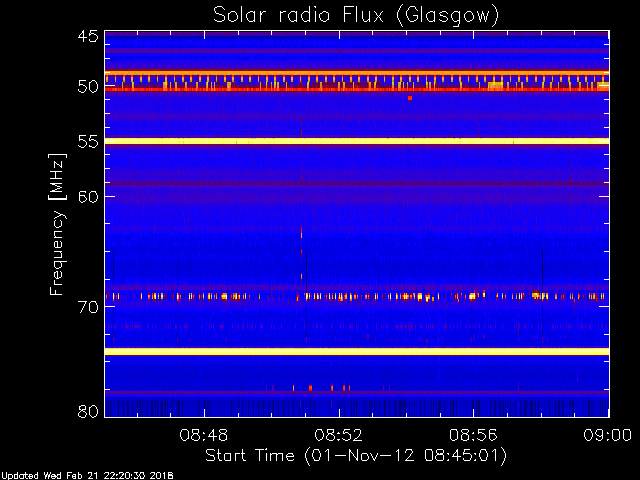Viewport: 640px width, 480px height.
Task: Click the 45 frequency tick label
Action: click(88, 37)
